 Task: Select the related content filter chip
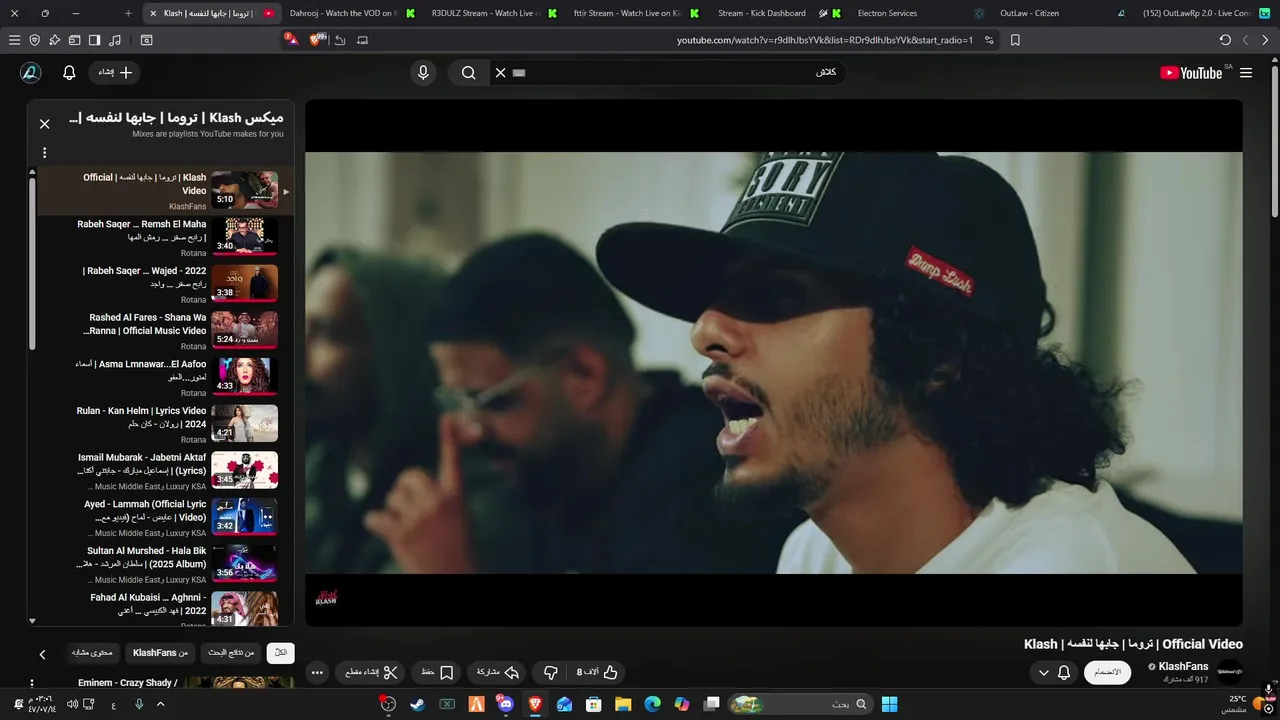[x=93, y=653]
